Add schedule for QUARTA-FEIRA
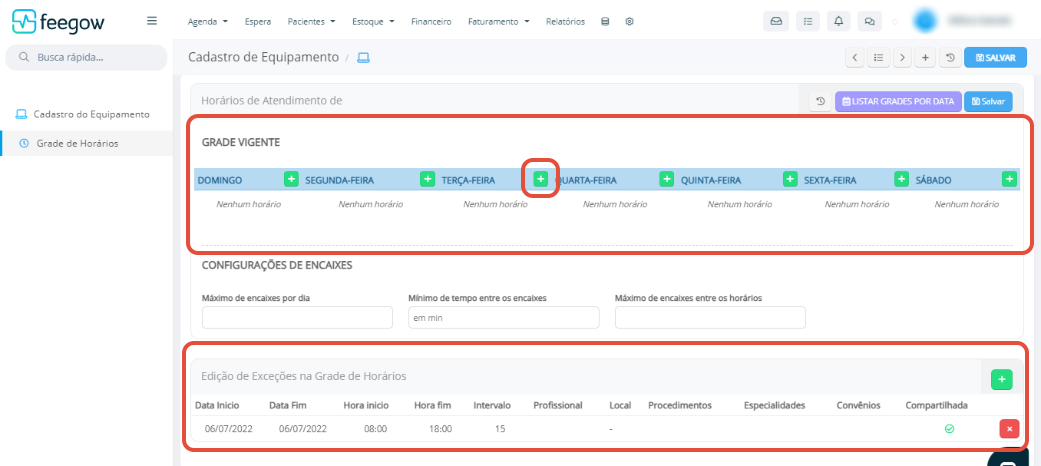Screen dimensions: 1041x466 pyautogui.click(x=667, y=179)
